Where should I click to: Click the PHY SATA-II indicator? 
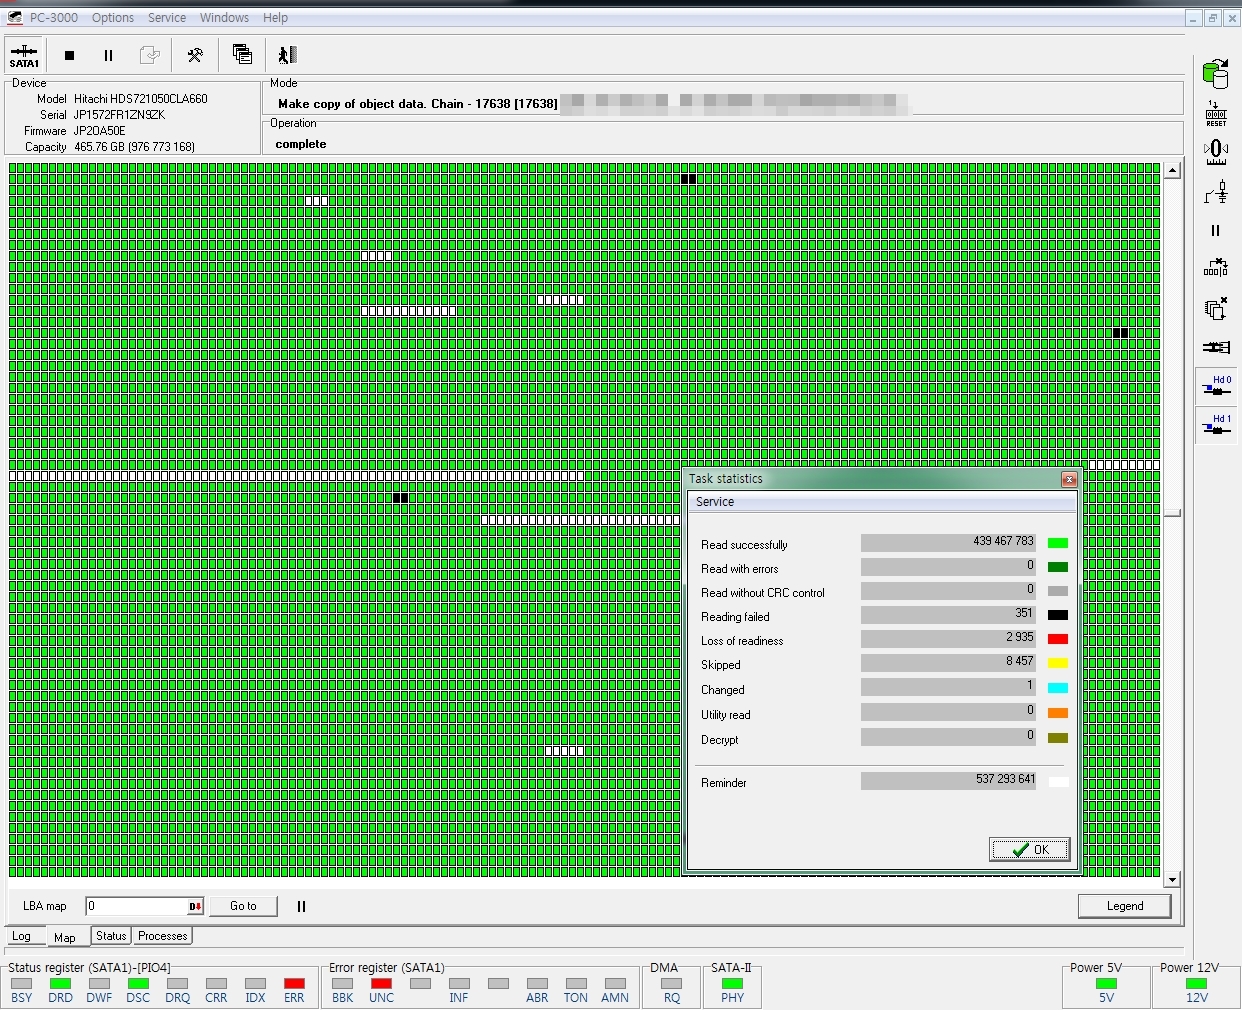point(732,984)
